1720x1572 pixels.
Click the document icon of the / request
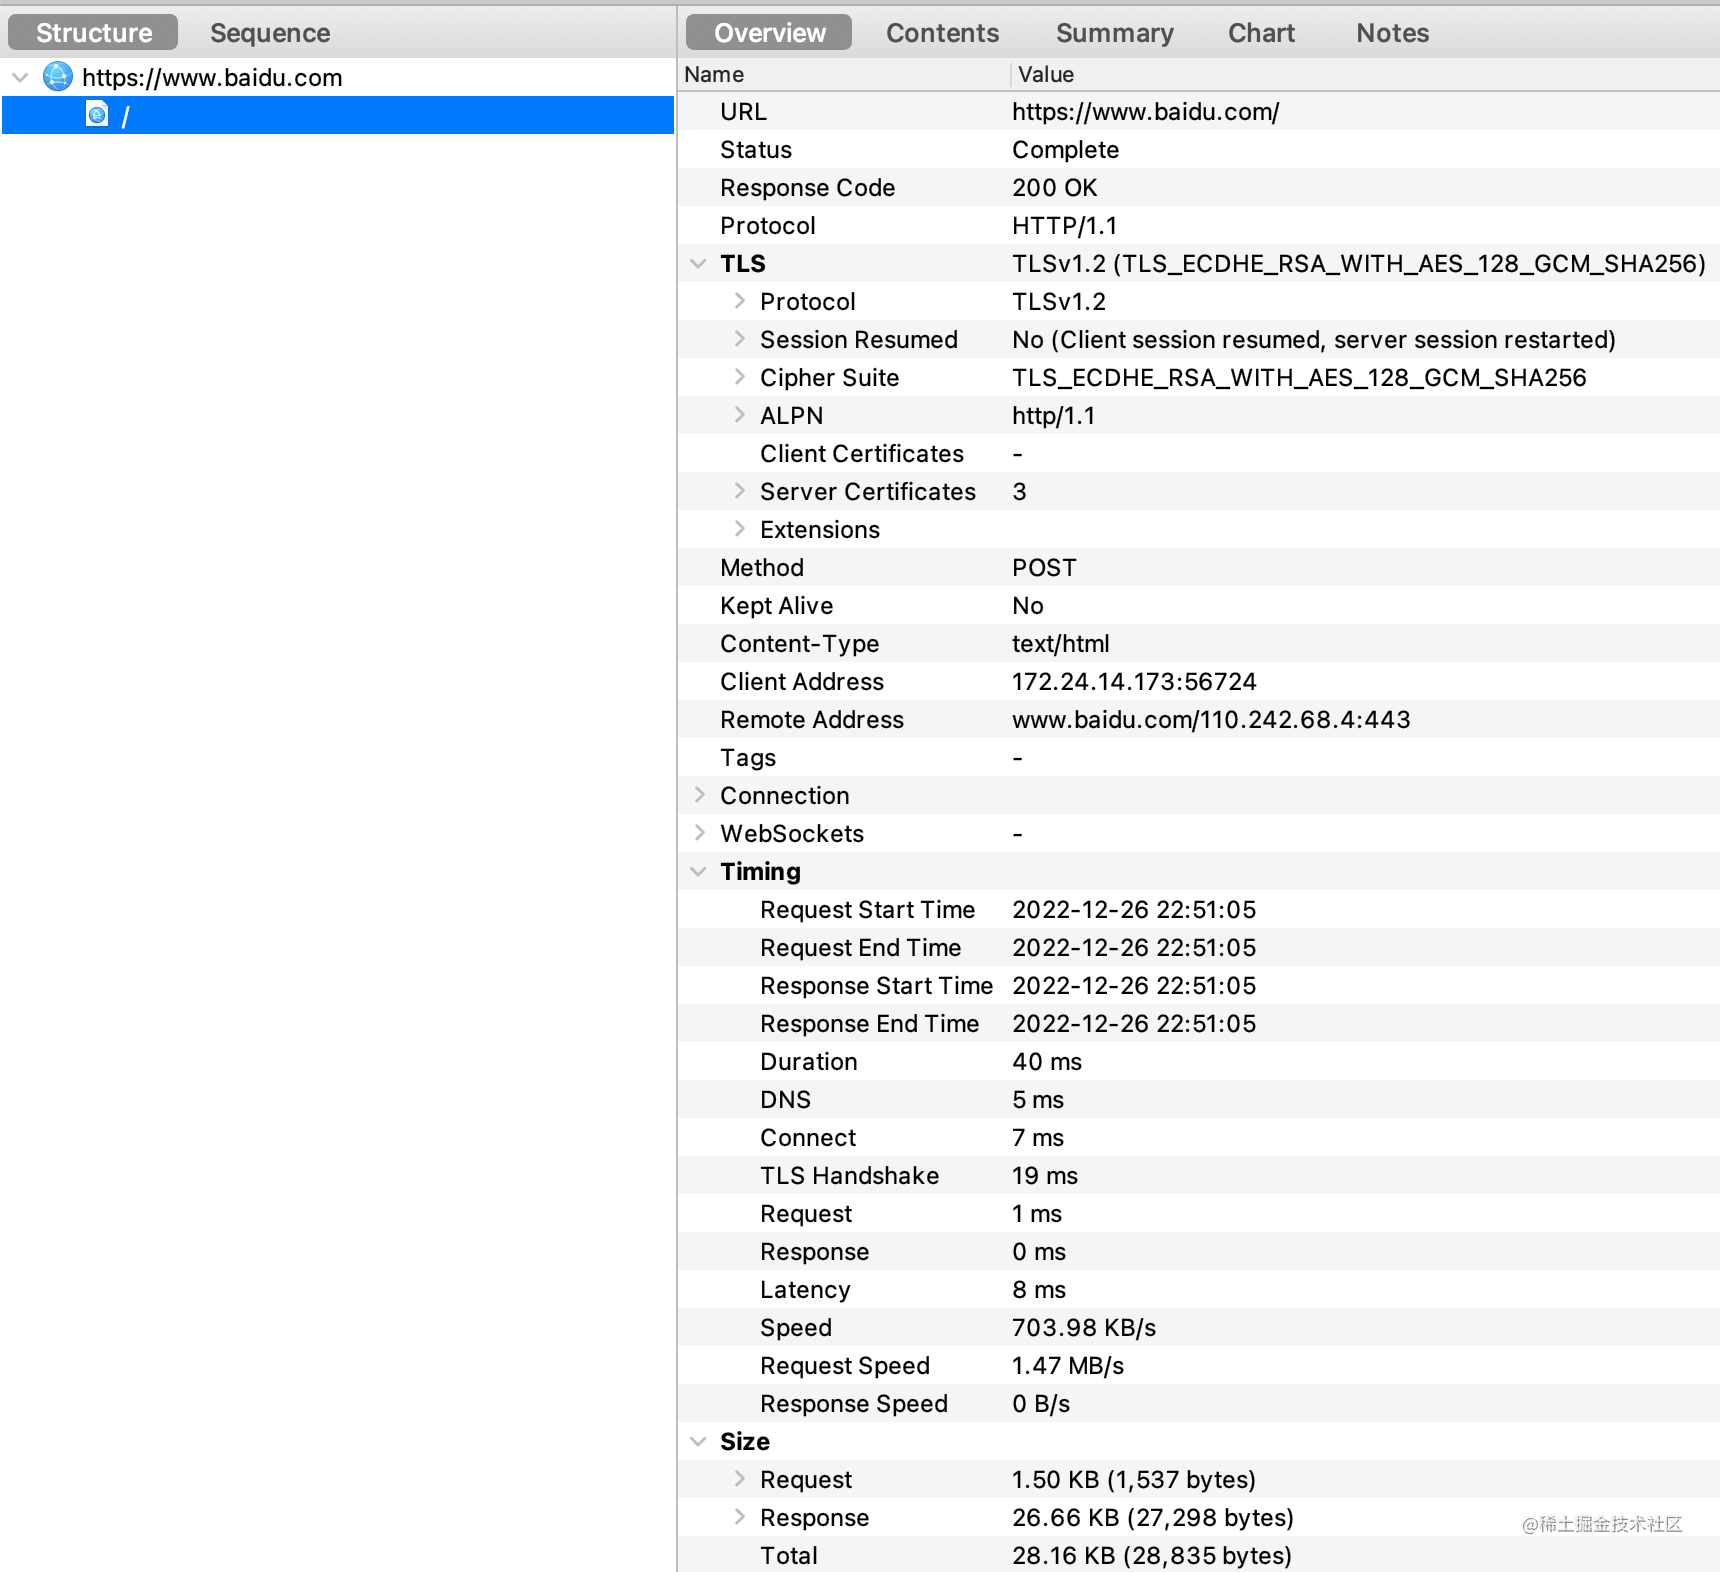97,115
